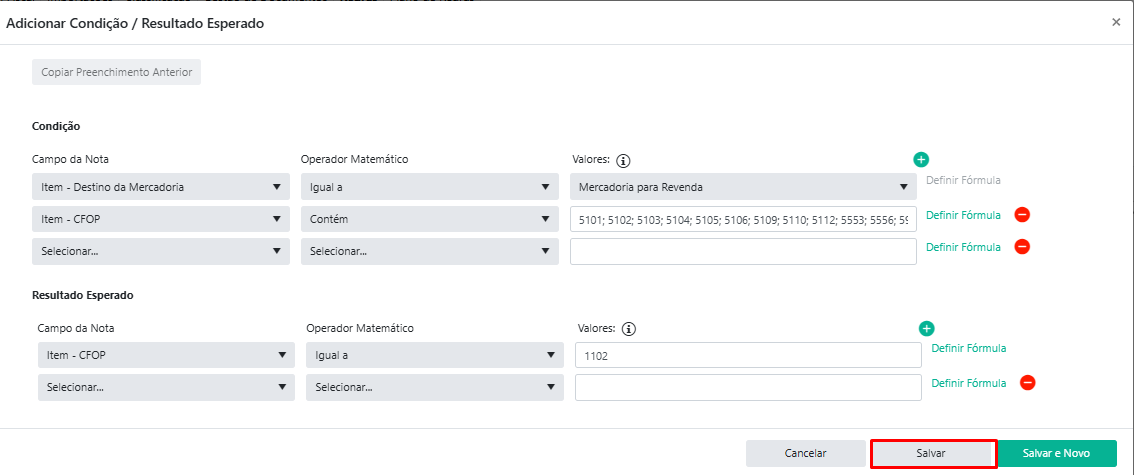Open the Contém operator dropdown
The width and height of the screenshot is (1134, 475).
[x=429, y=218]
